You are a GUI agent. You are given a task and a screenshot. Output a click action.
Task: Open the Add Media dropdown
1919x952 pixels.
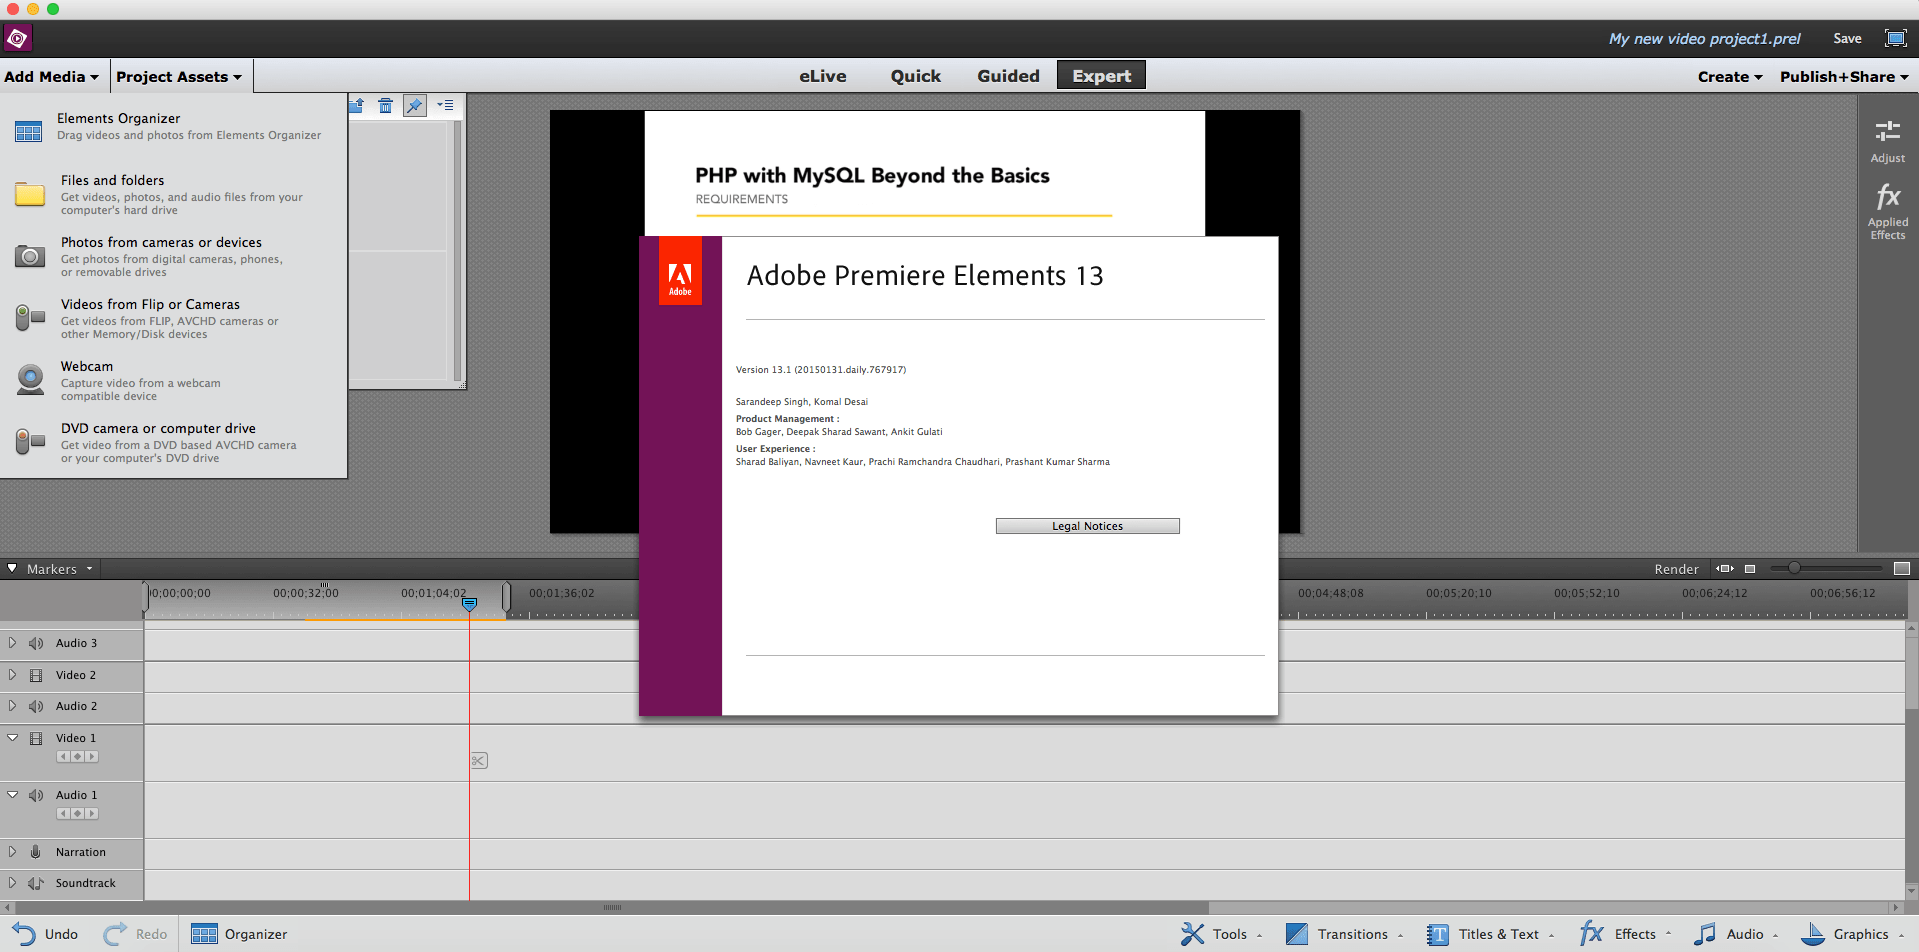tap(52, 76)
